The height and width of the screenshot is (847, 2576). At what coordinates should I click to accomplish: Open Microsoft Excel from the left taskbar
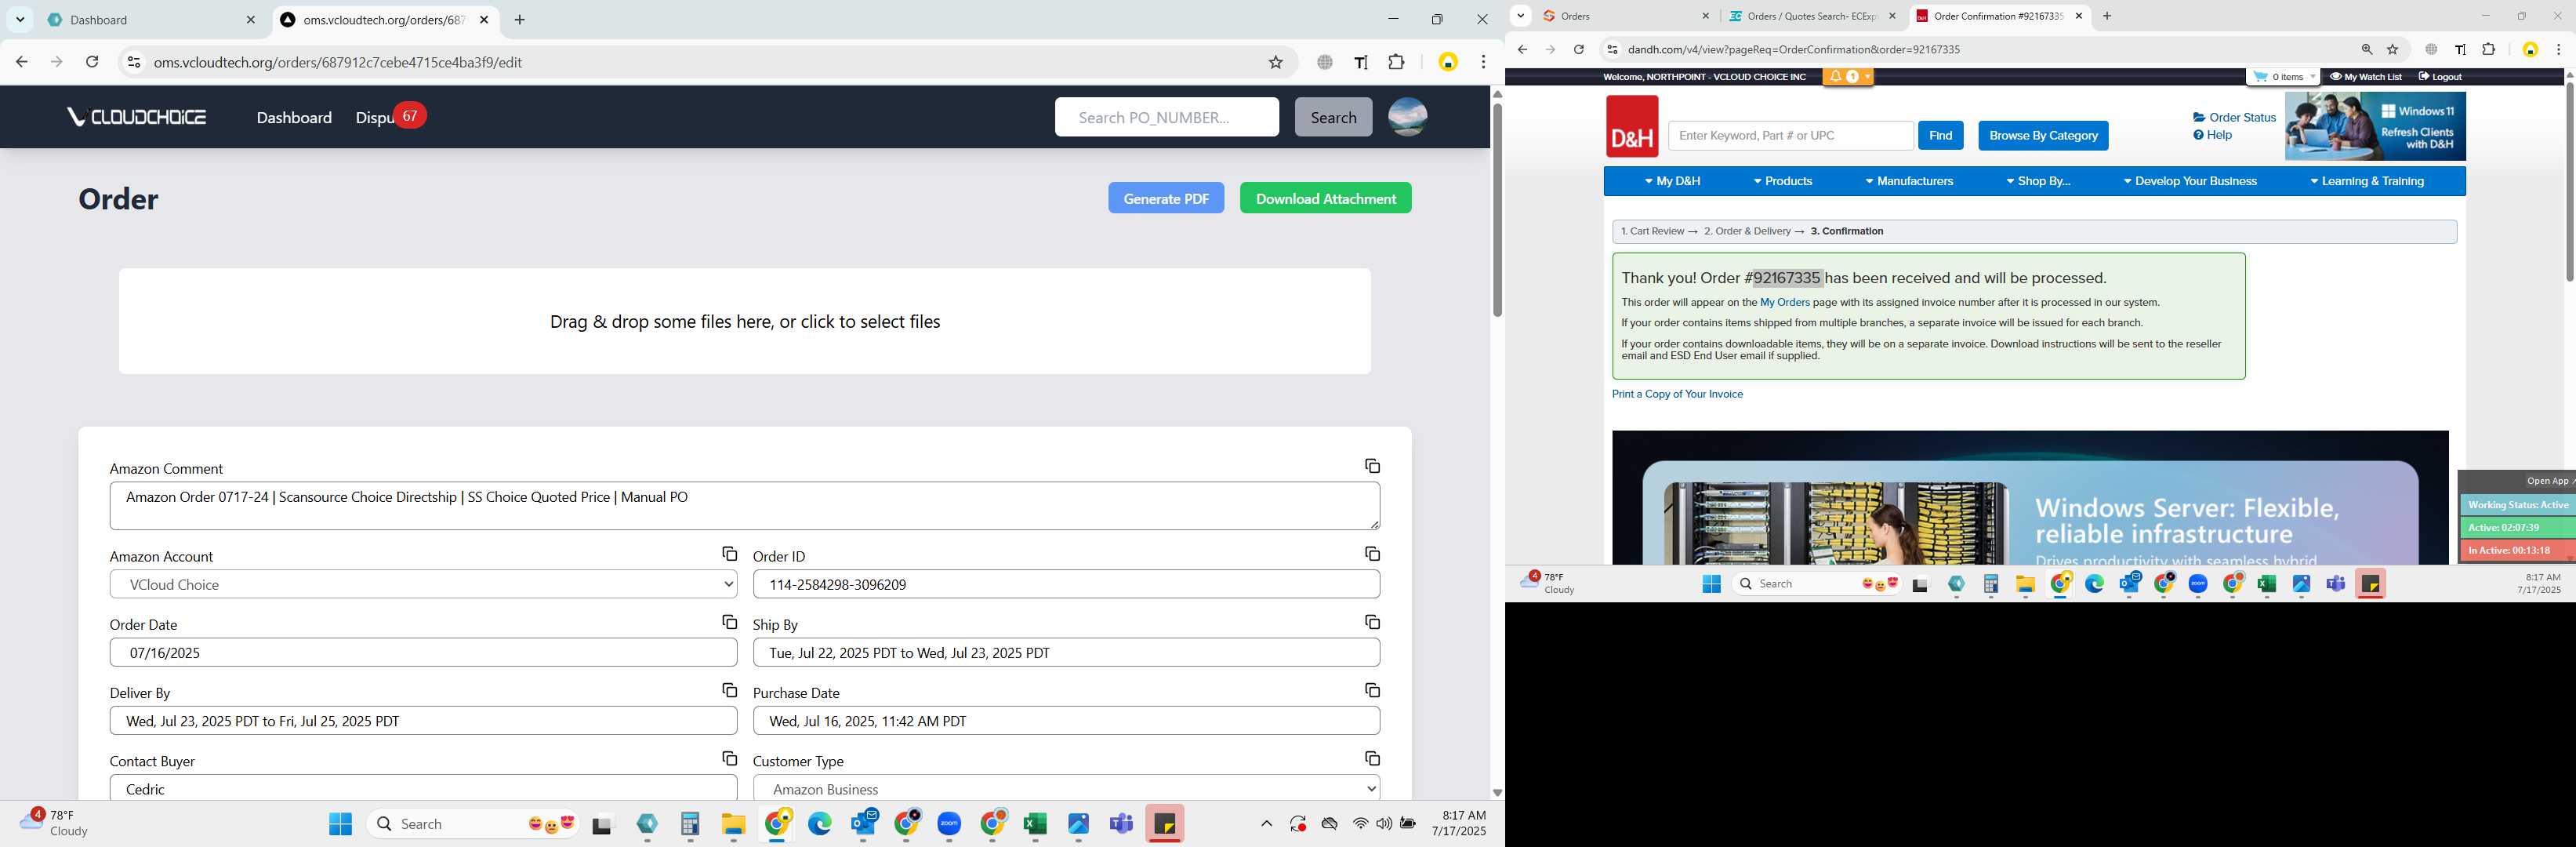[1035, 824]
